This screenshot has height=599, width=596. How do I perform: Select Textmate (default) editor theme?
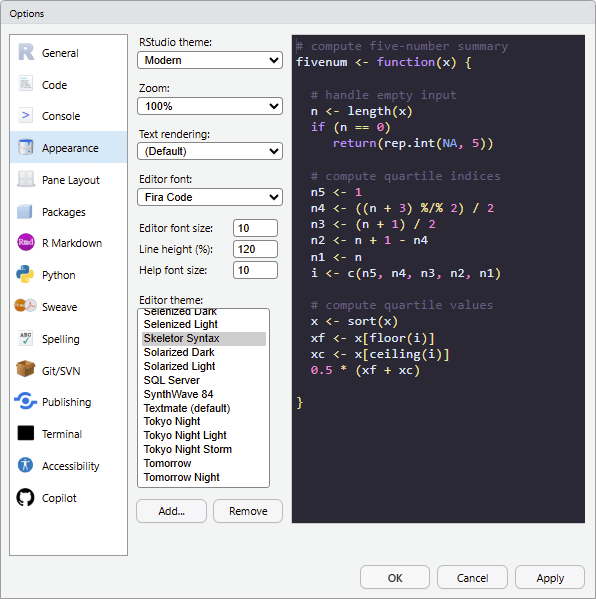204,408
